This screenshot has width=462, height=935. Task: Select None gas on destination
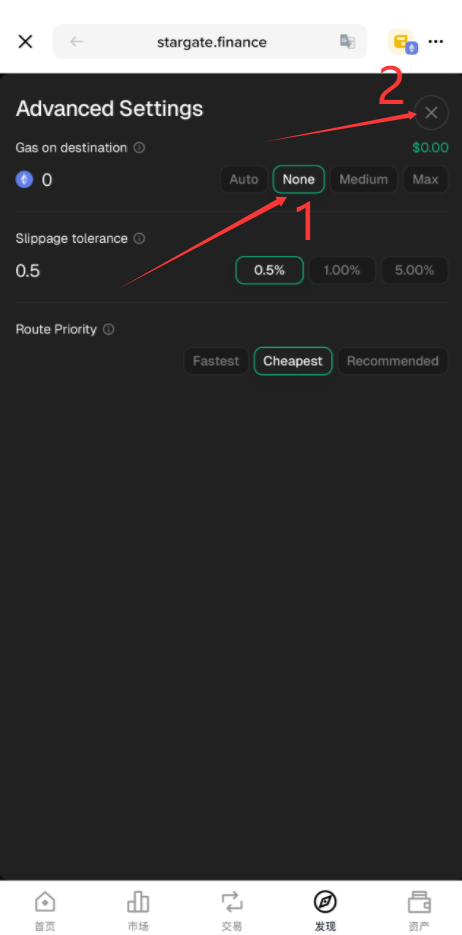pyautogui.click(x=299, y=179)
